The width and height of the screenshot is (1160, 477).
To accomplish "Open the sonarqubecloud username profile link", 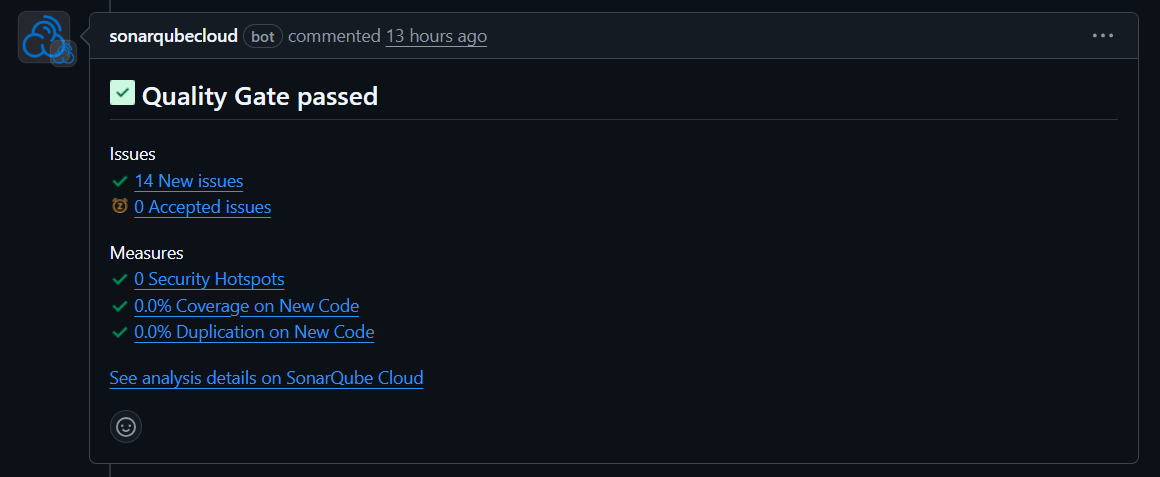I will pyautogui.click(x=173, y=36).
